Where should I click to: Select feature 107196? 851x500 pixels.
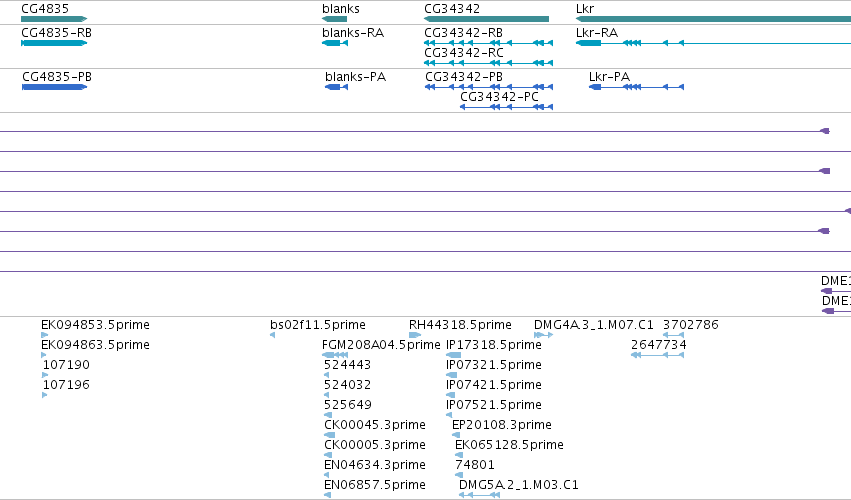click(x=66, y=385)
